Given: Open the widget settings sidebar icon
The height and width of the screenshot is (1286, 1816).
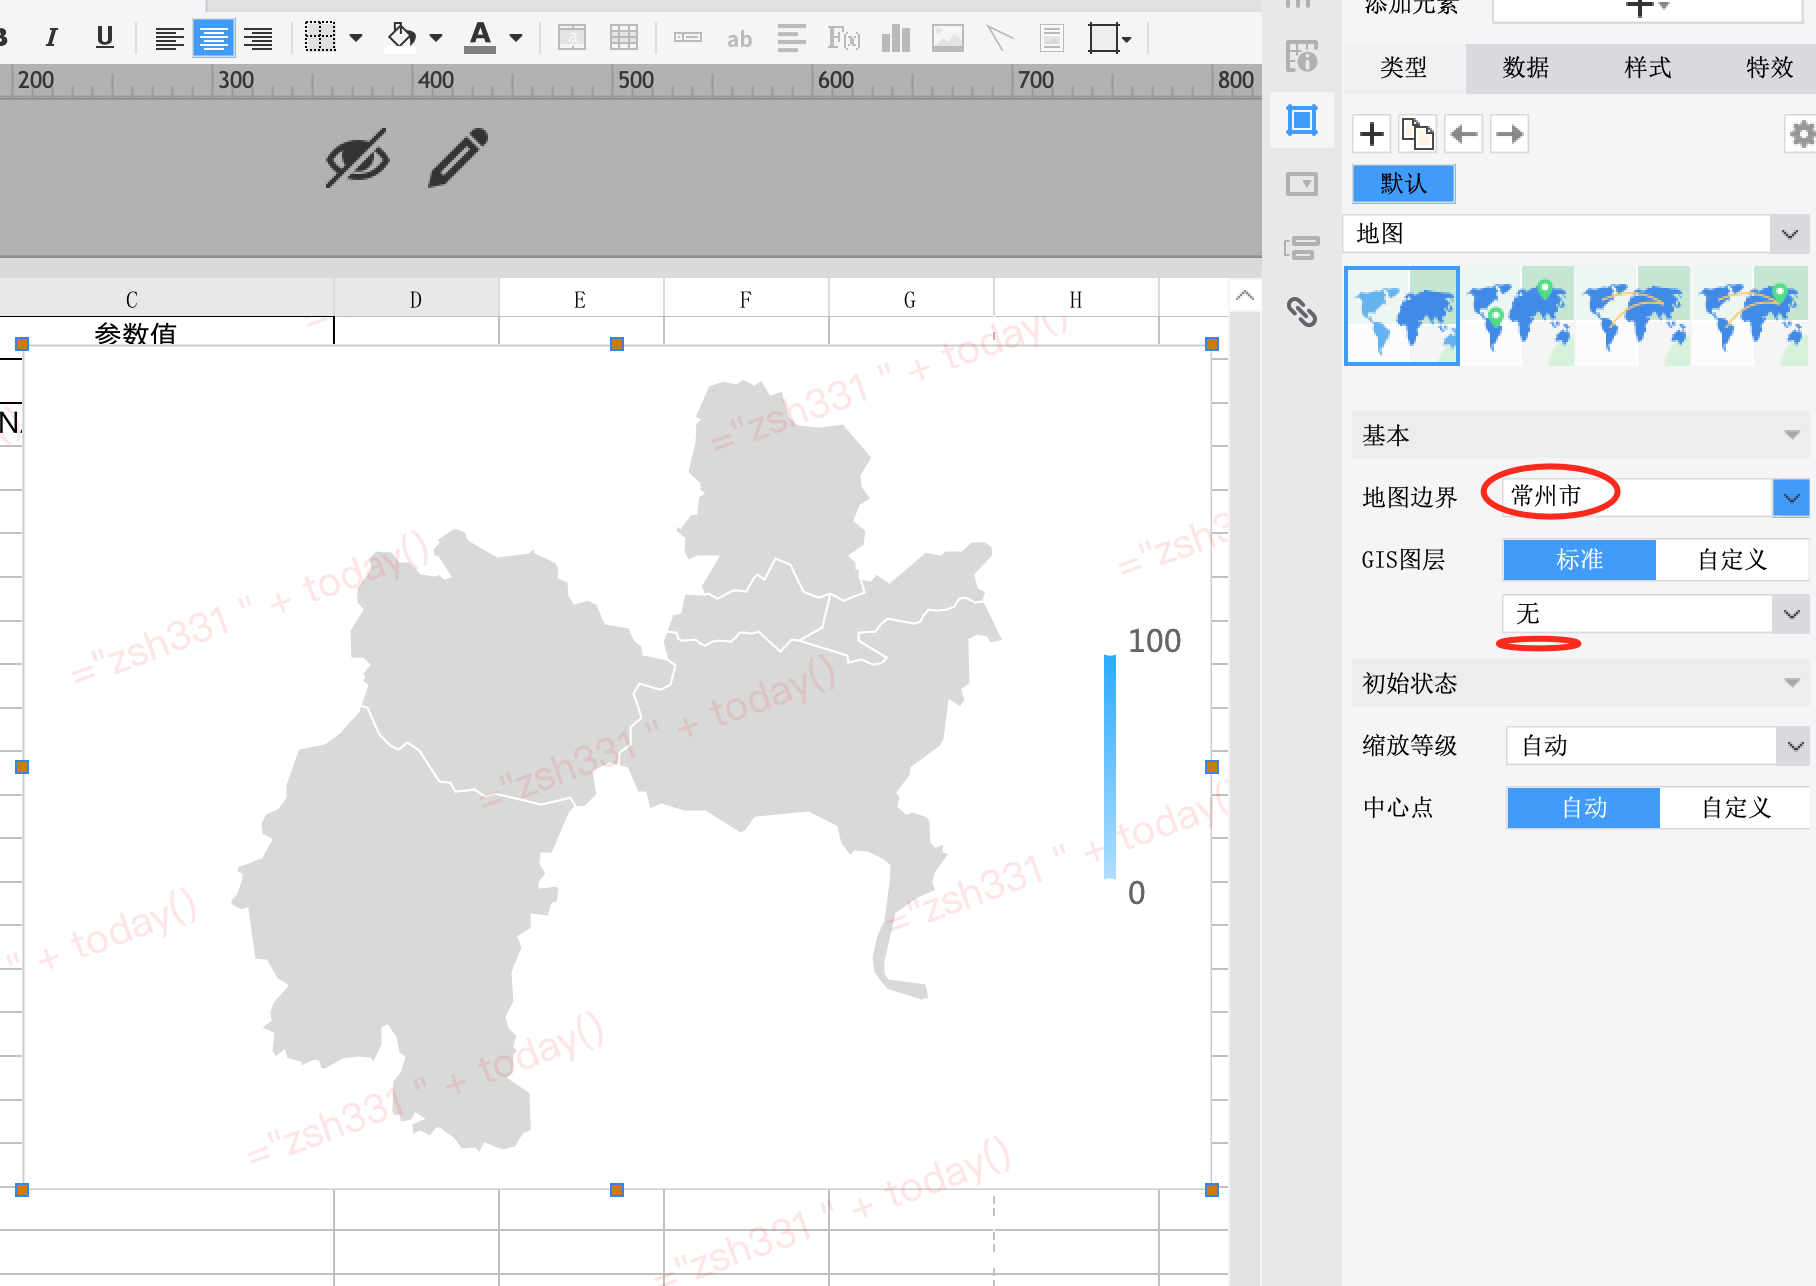Looking at the screenshot, I should coord(1301,184).
